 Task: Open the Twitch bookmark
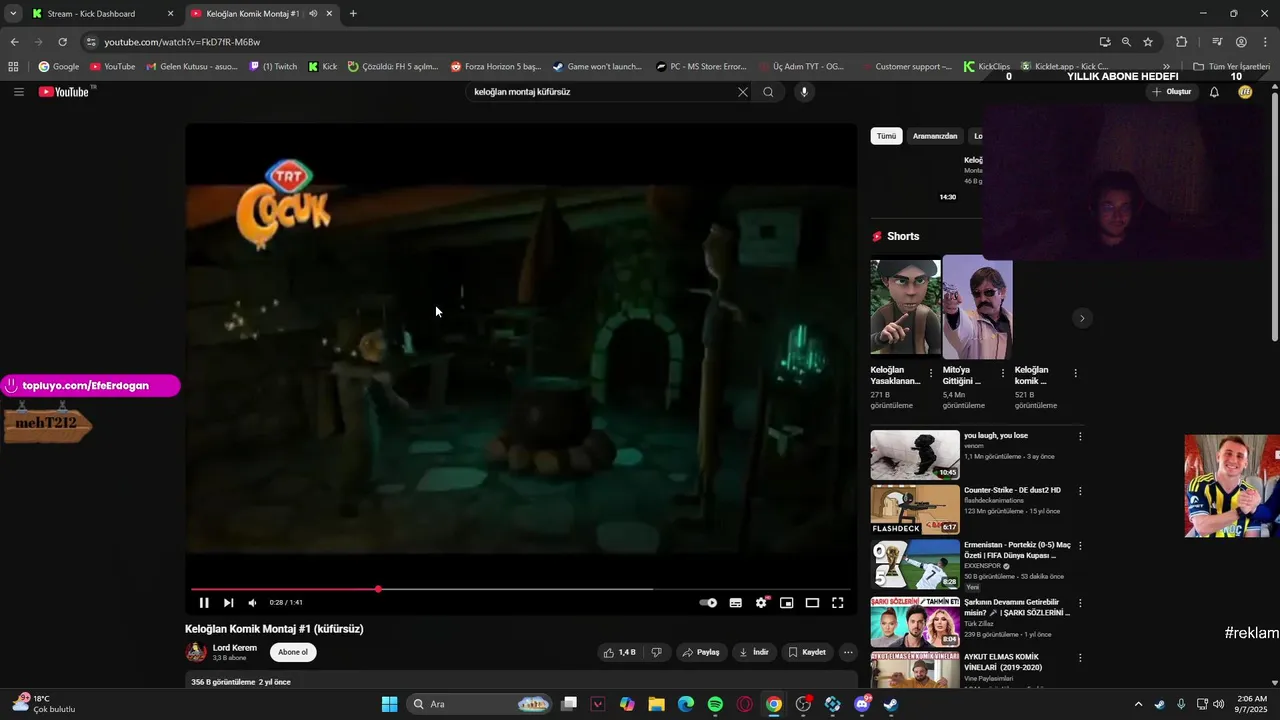pyautogui.click(x=273, y=67)
